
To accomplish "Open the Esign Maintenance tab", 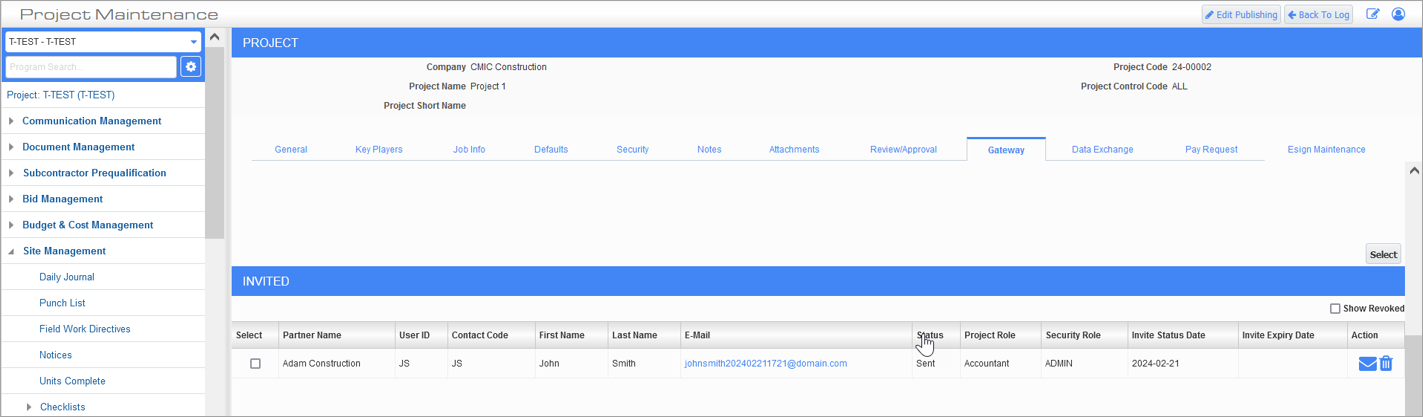I will click(1326, 149).
